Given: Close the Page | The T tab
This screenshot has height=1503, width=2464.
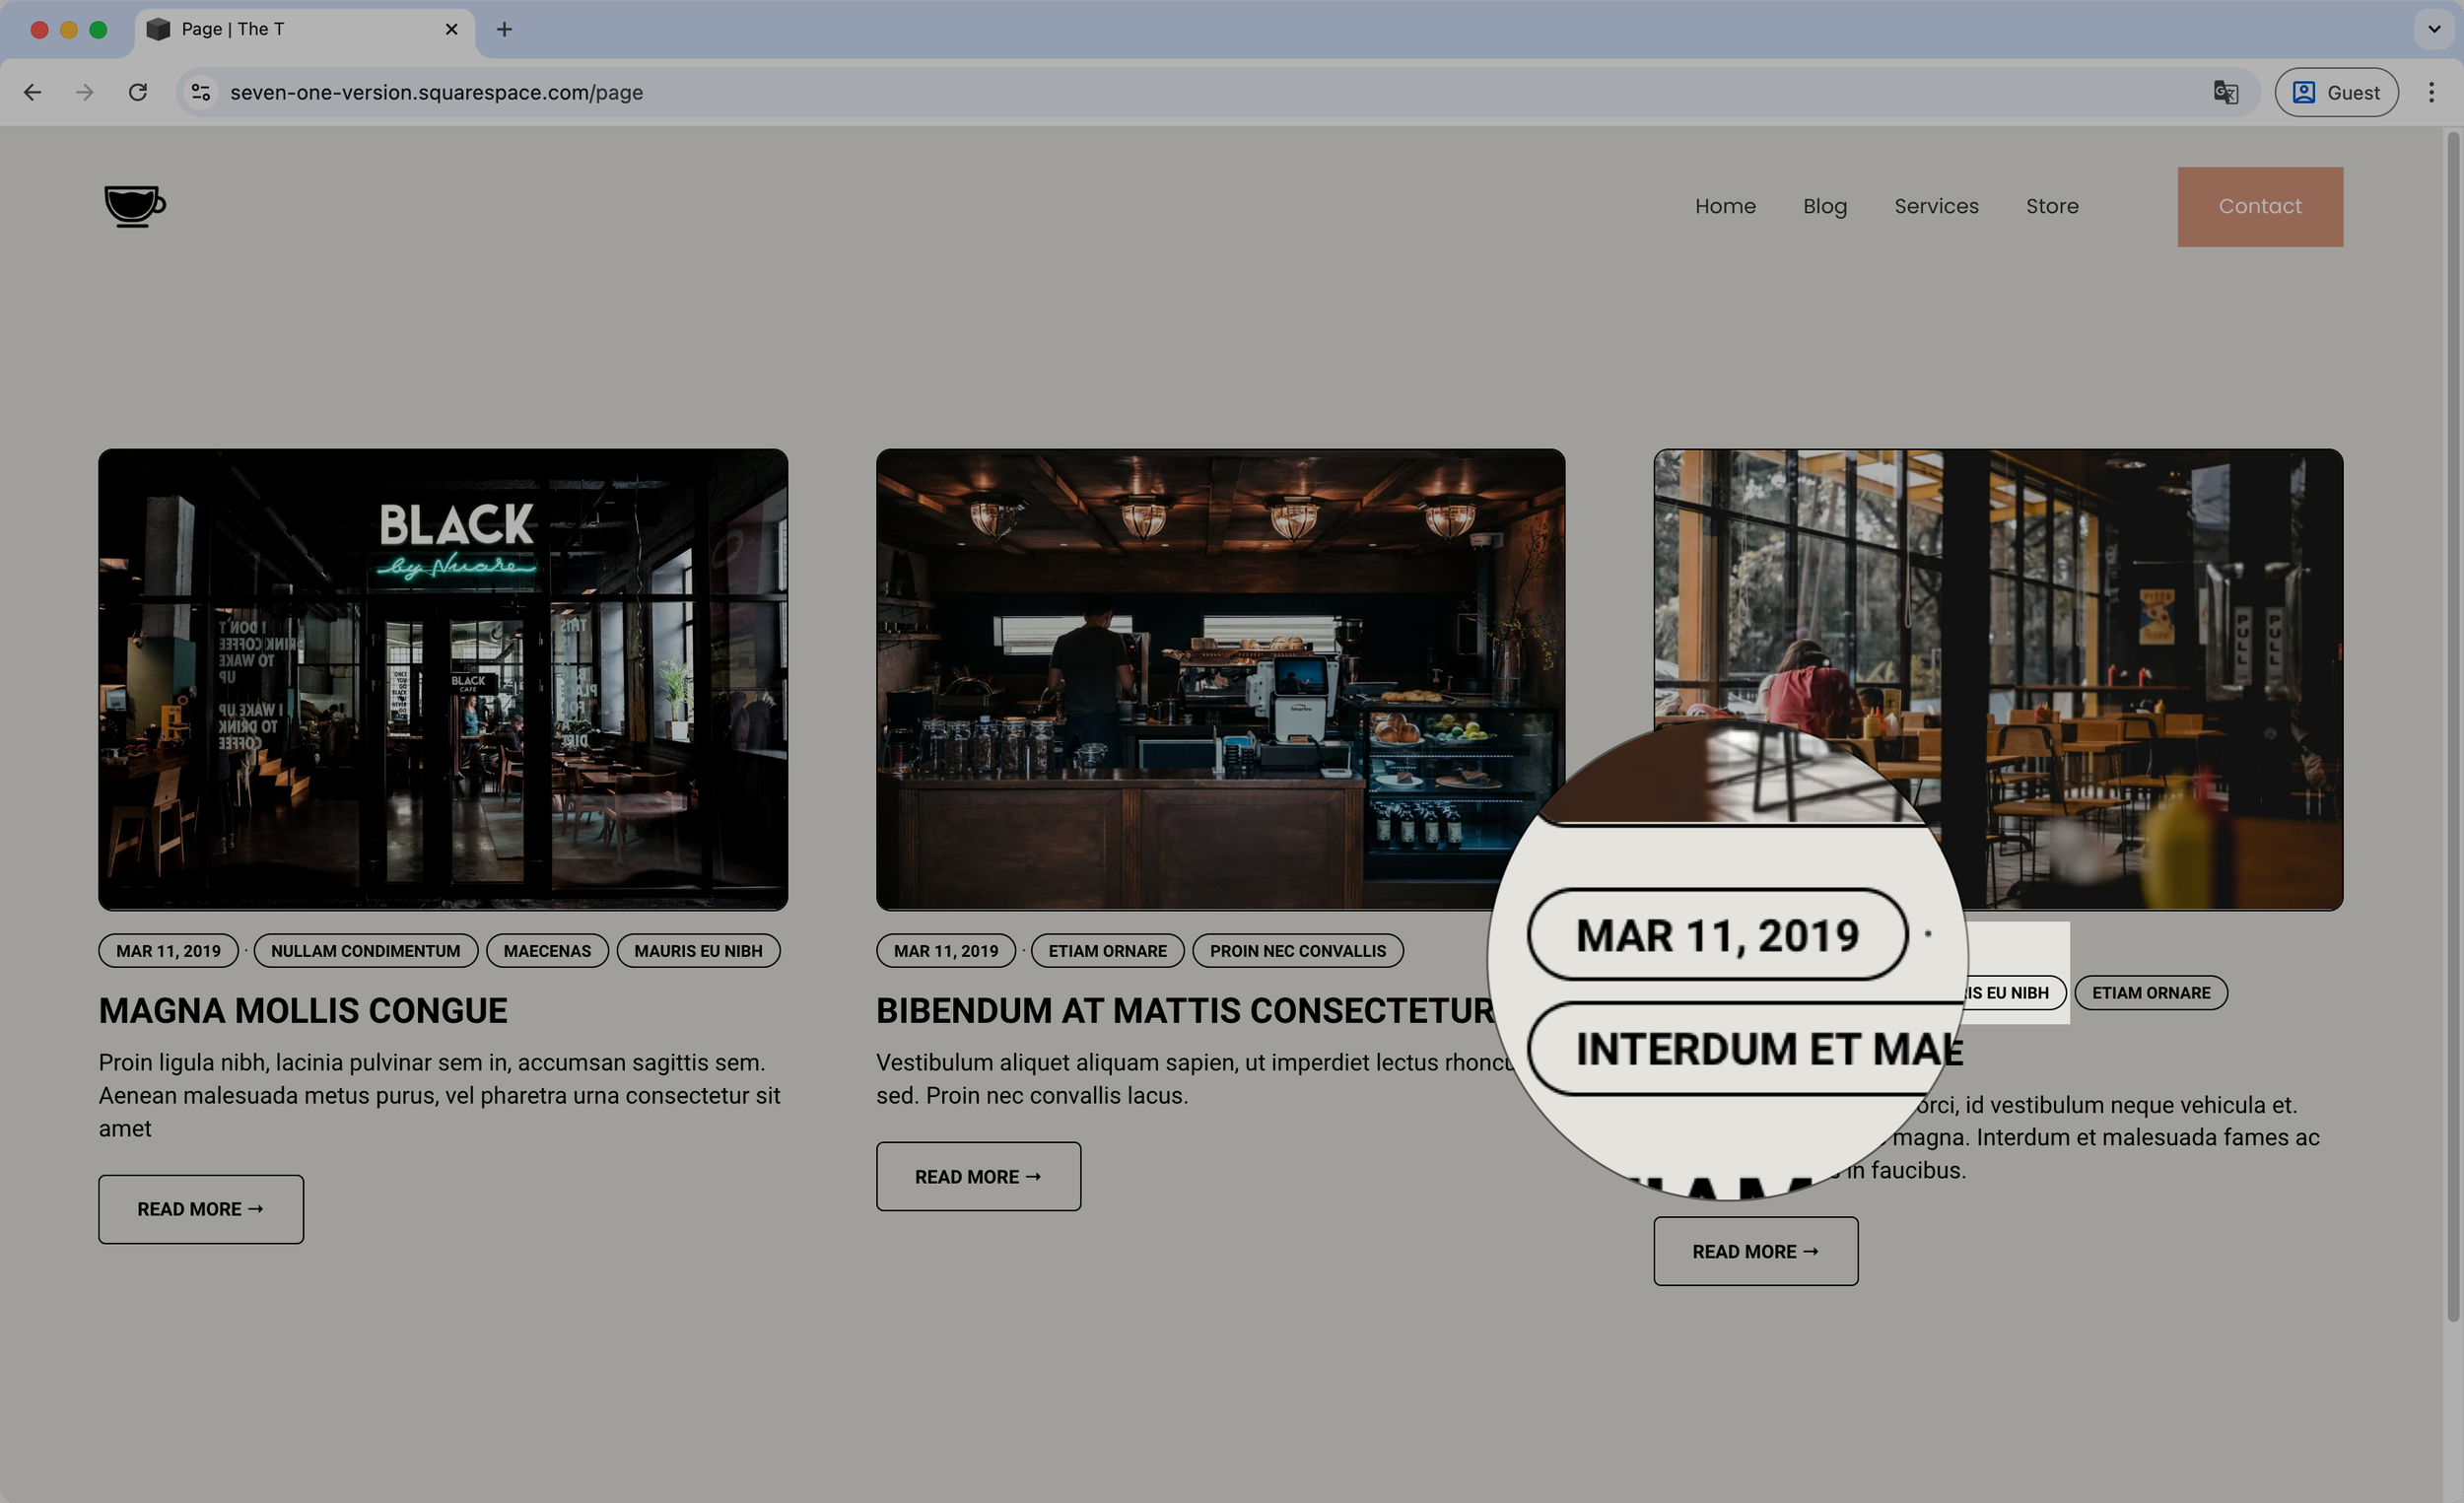Looking at the screenshot, I should 452,29.
